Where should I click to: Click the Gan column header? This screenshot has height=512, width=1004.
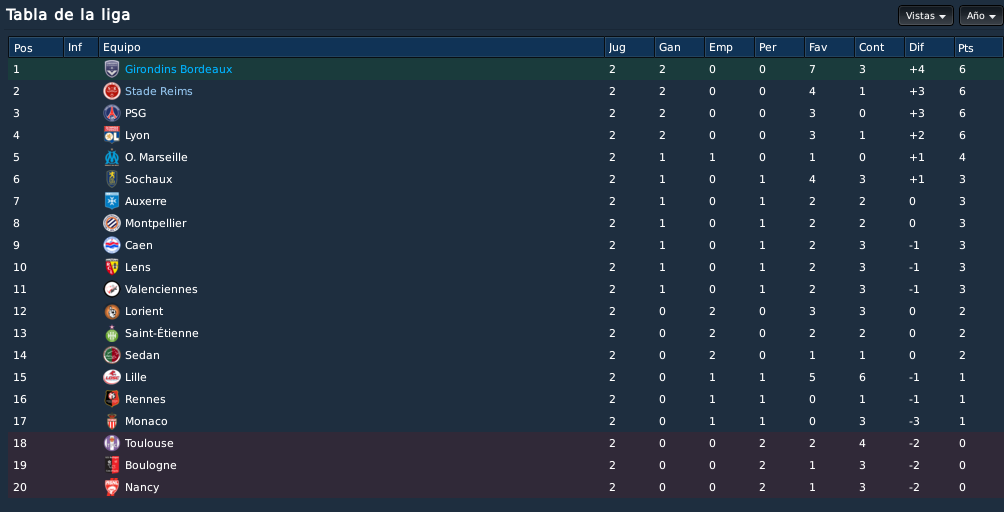pyautogui.click(x=679, y=47)
